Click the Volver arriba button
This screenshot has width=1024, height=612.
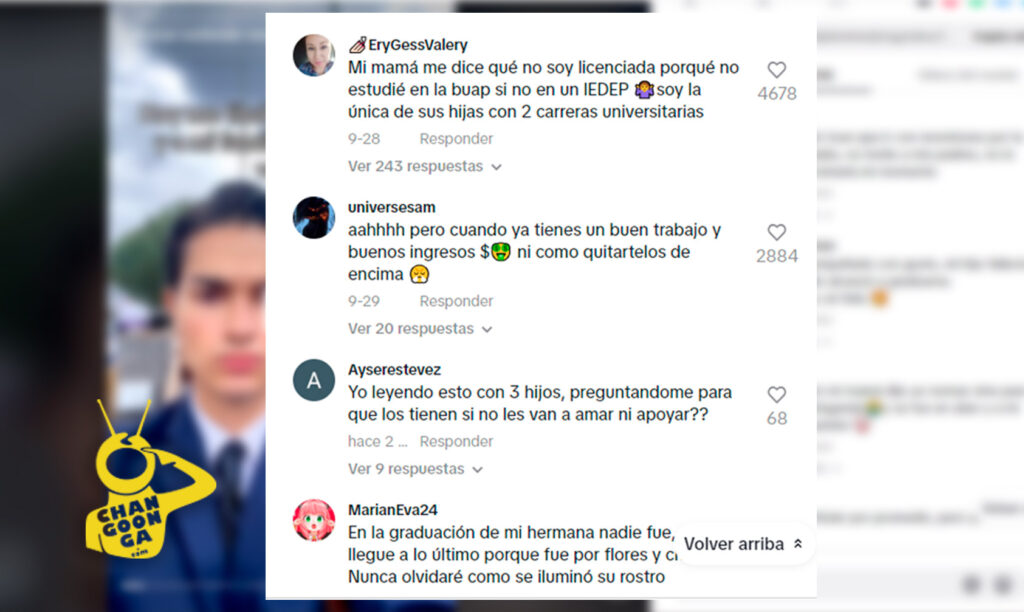744,543
